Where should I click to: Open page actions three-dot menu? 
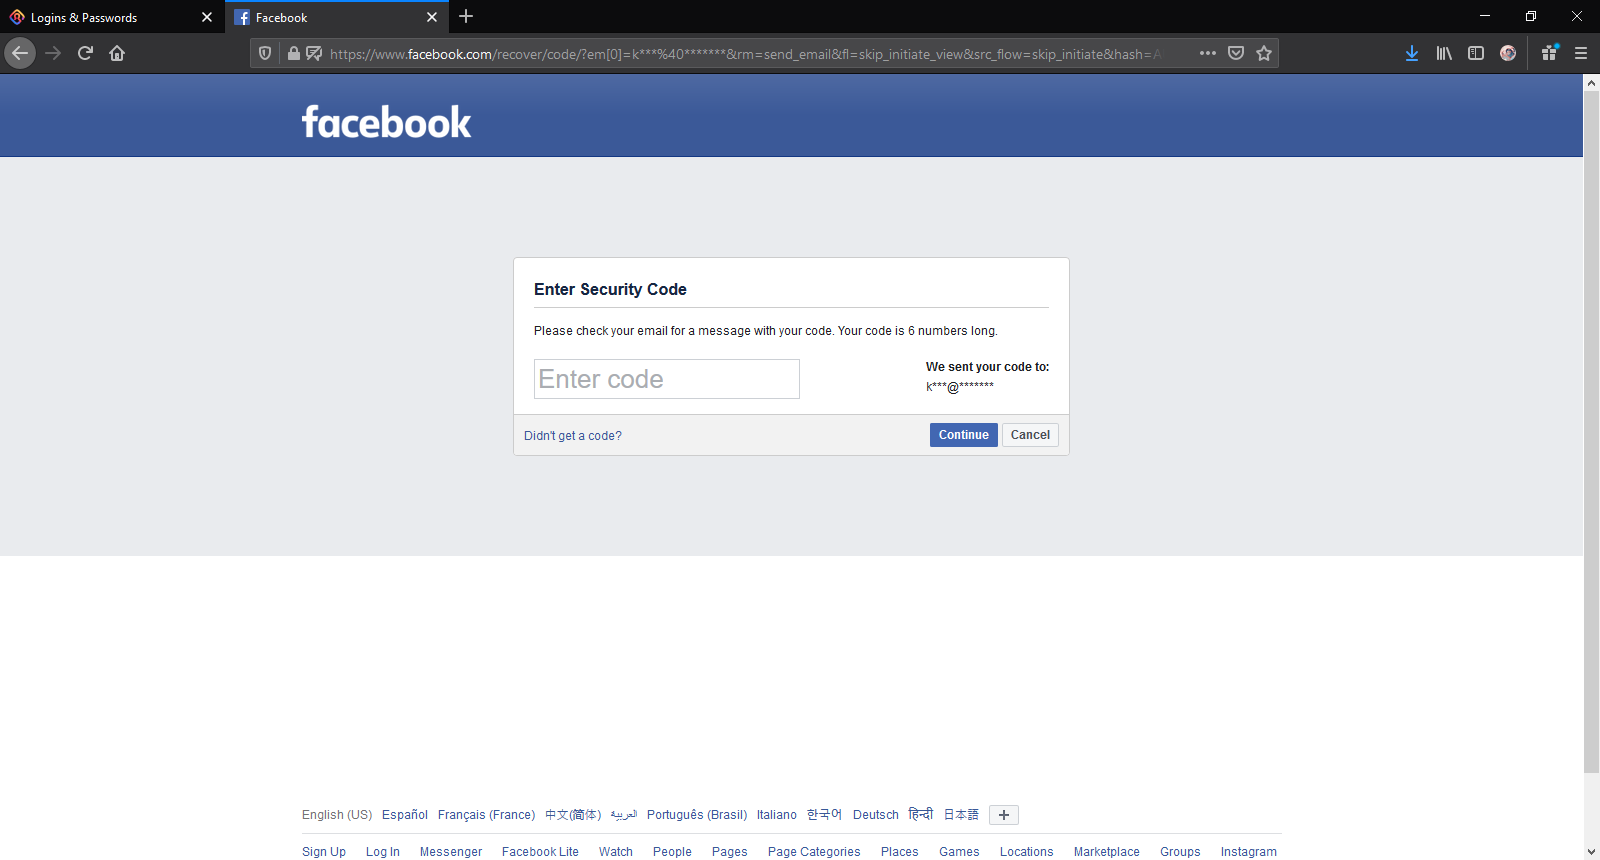1208,53
